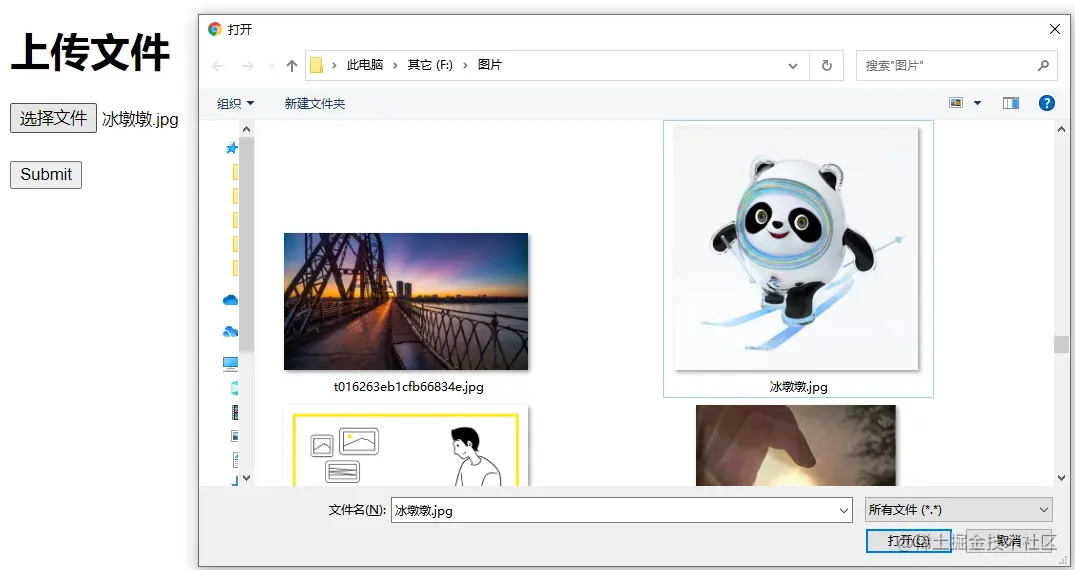Click the file list scroll down arrow

(1061, 478)
